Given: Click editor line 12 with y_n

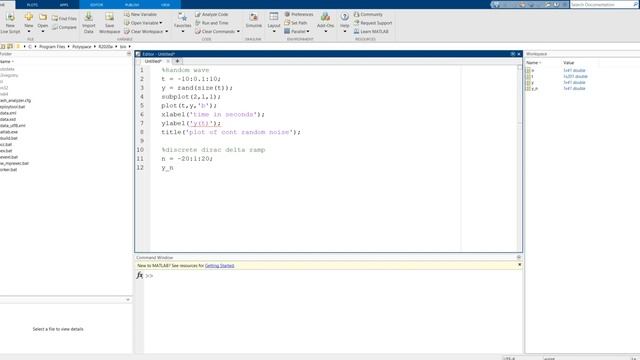Looking at the screenshot, I should click(x=167, y=168).
